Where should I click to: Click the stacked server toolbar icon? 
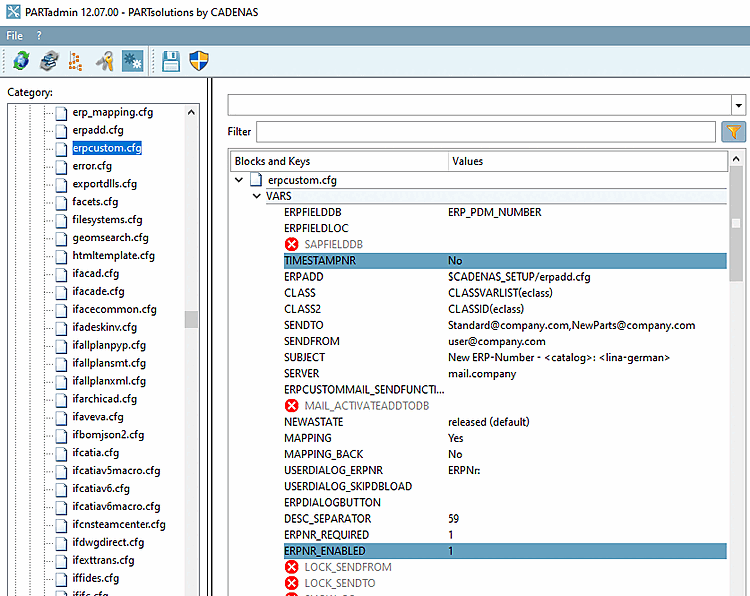[x=48, y=61]
